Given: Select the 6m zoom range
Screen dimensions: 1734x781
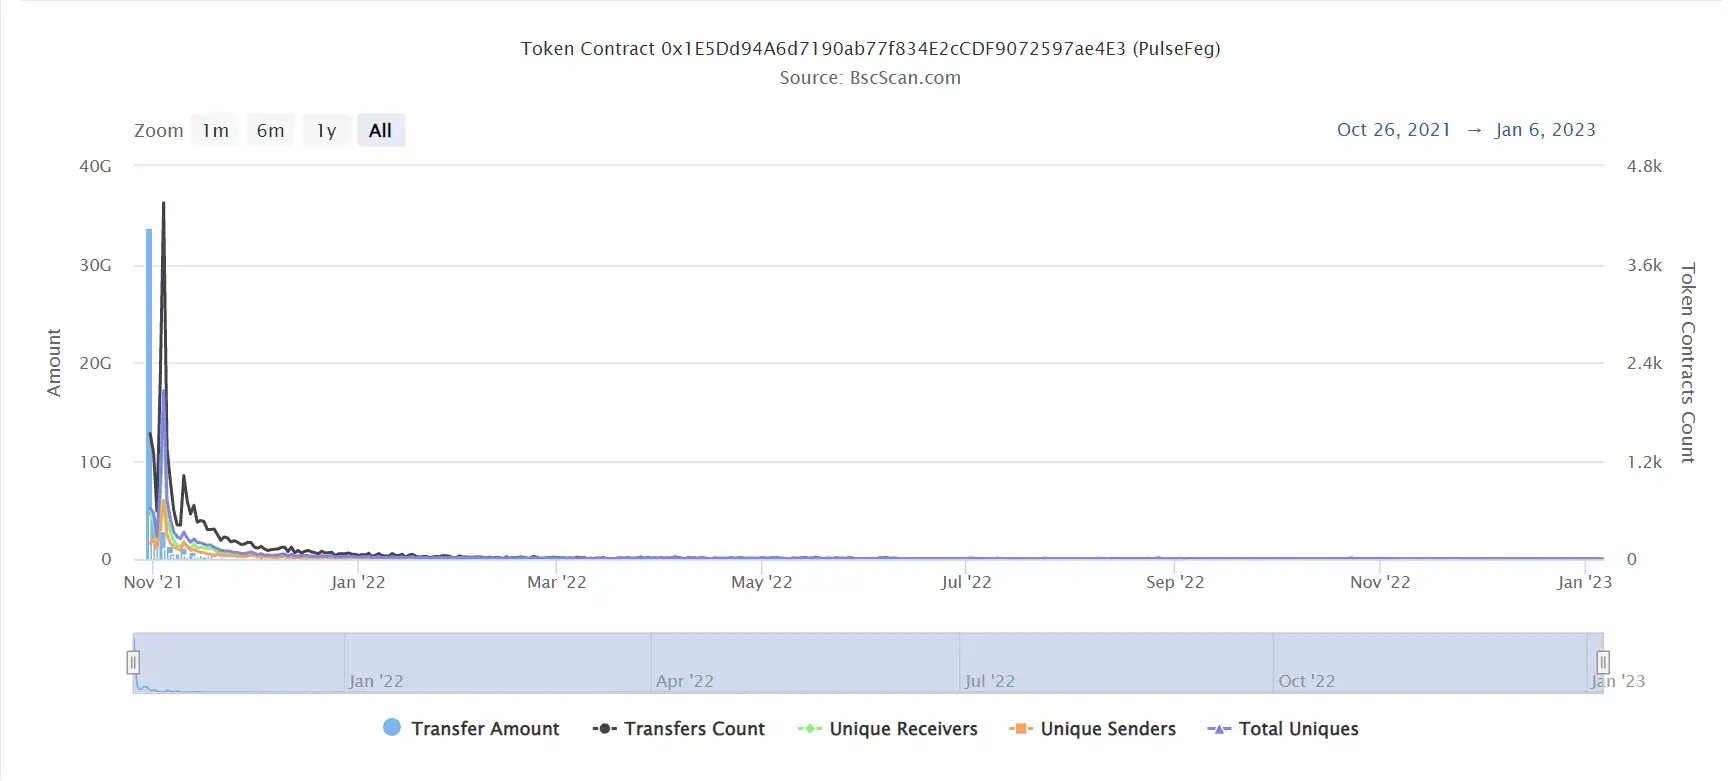Looking at the screenshot, I should click(x=270, y=130).
